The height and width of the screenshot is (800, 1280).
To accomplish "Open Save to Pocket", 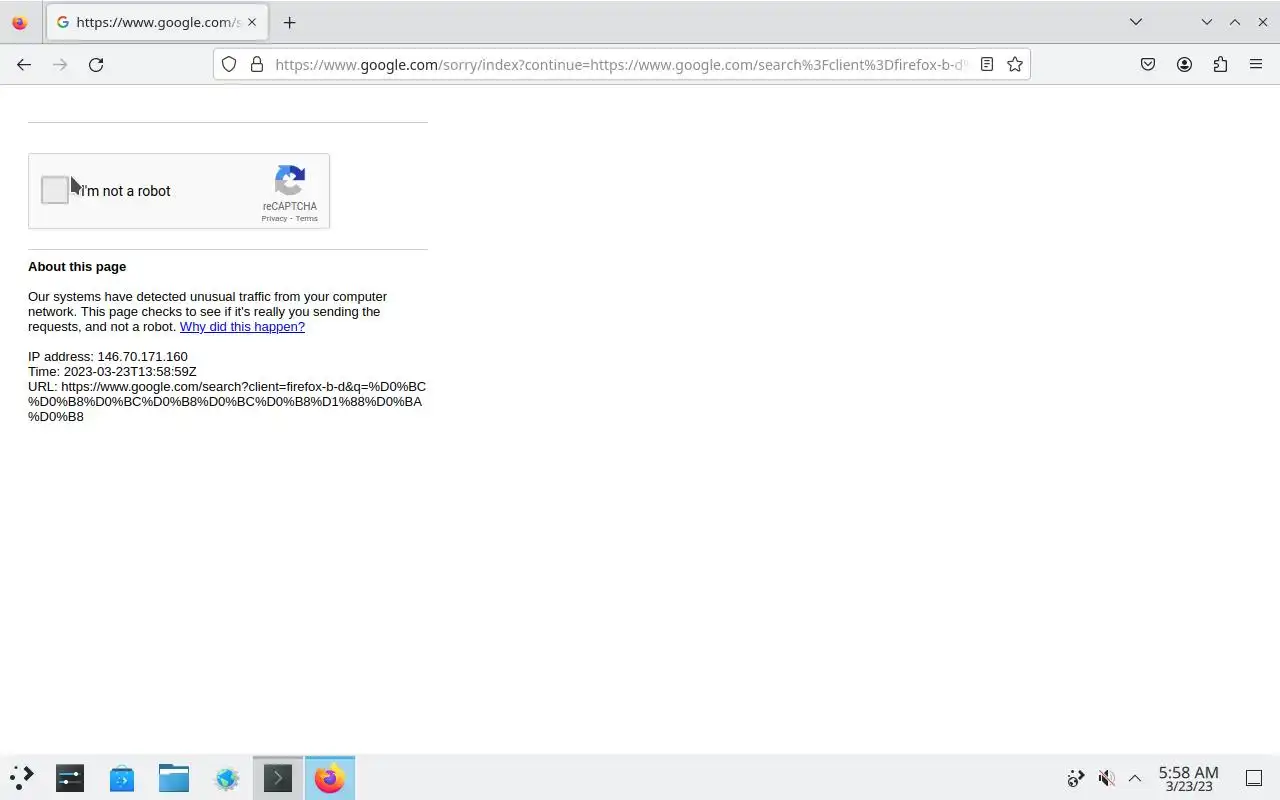I will pos(1148,64).
